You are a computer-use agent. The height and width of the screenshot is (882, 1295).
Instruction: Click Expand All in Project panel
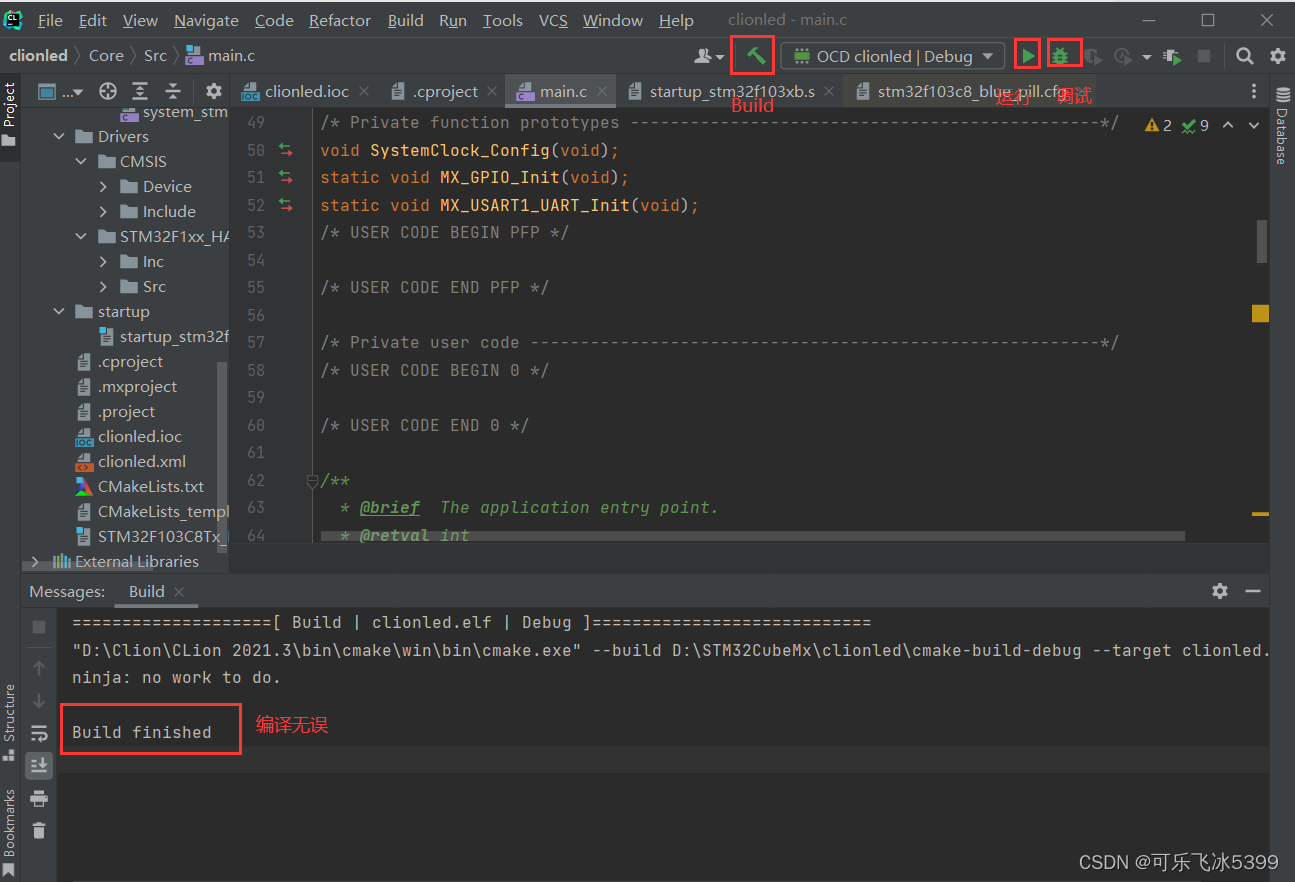coord(140,91)
